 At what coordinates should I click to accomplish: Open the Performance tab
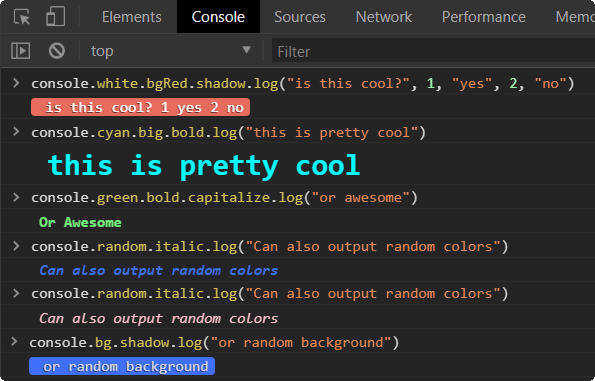(x=484, y=17)
